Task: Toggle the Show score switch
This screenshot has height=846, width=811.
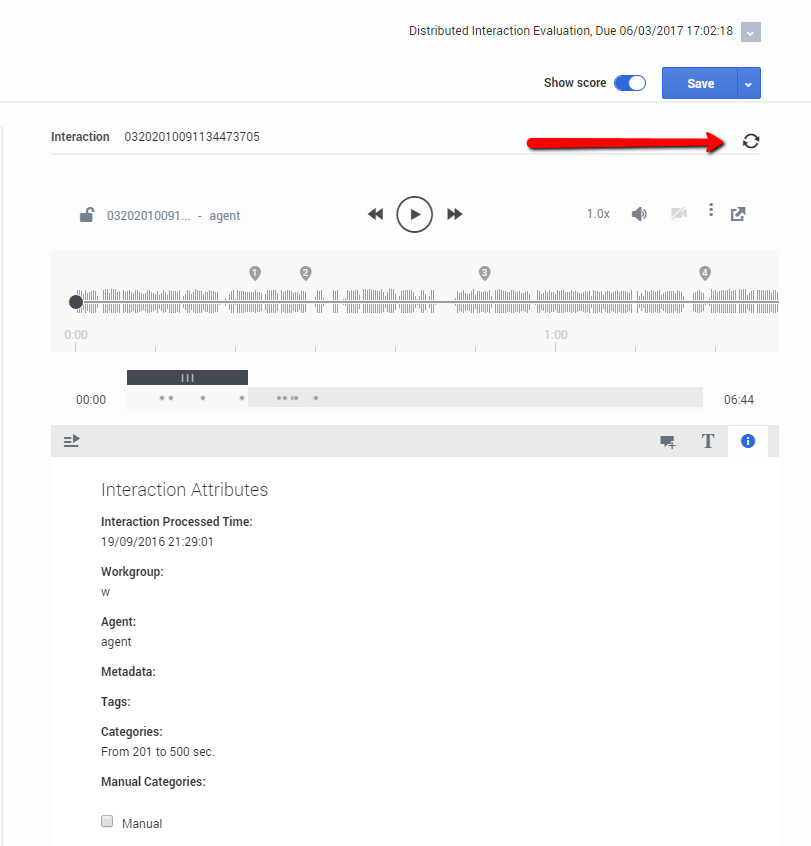Action: coord(630,83)
